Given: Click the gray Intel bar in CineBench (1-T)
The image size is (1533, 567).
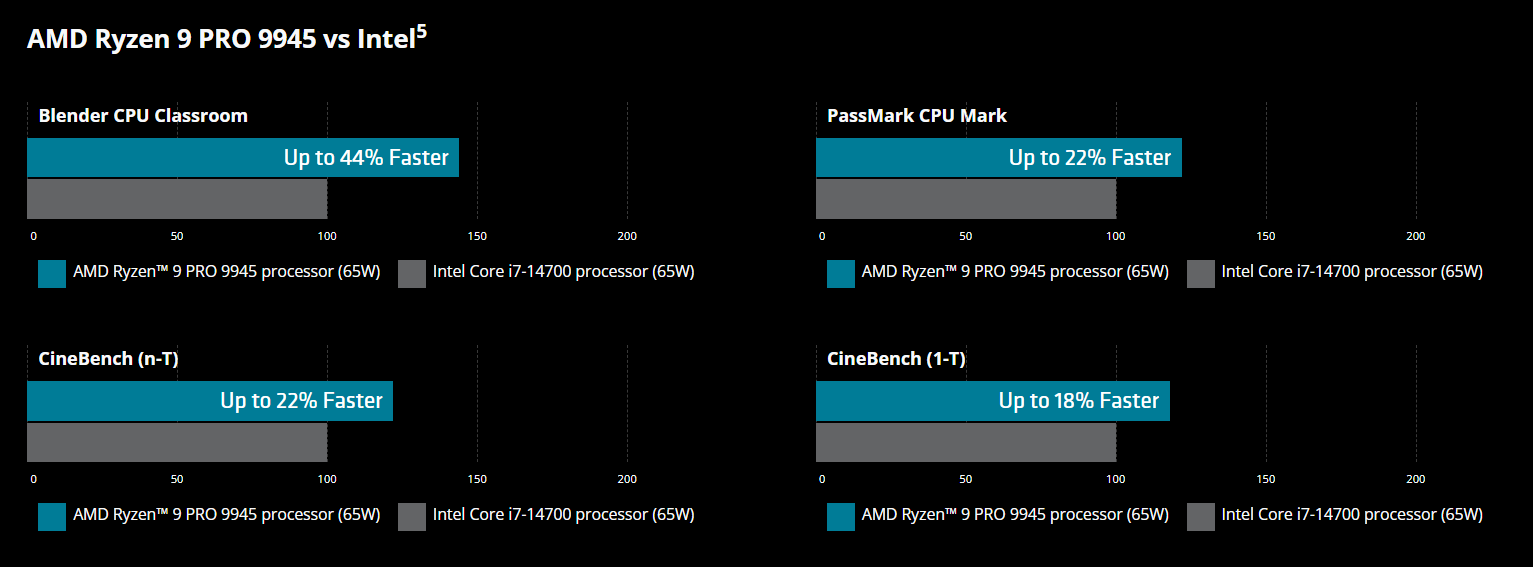Looking at the screenshot, I should [966, 442].
